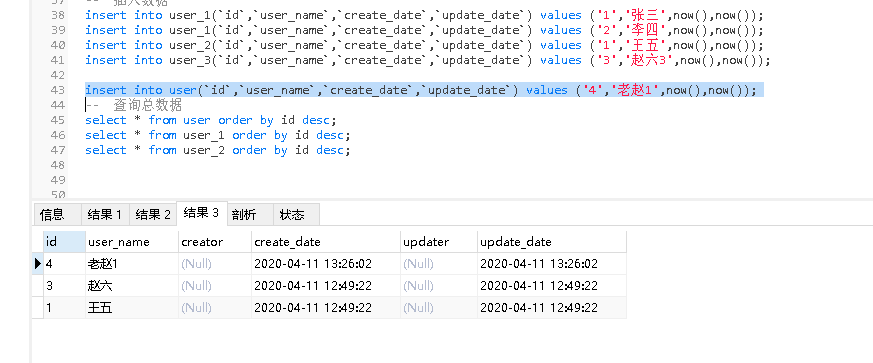Click the 查询总数据 comment line

click(134, 105)
